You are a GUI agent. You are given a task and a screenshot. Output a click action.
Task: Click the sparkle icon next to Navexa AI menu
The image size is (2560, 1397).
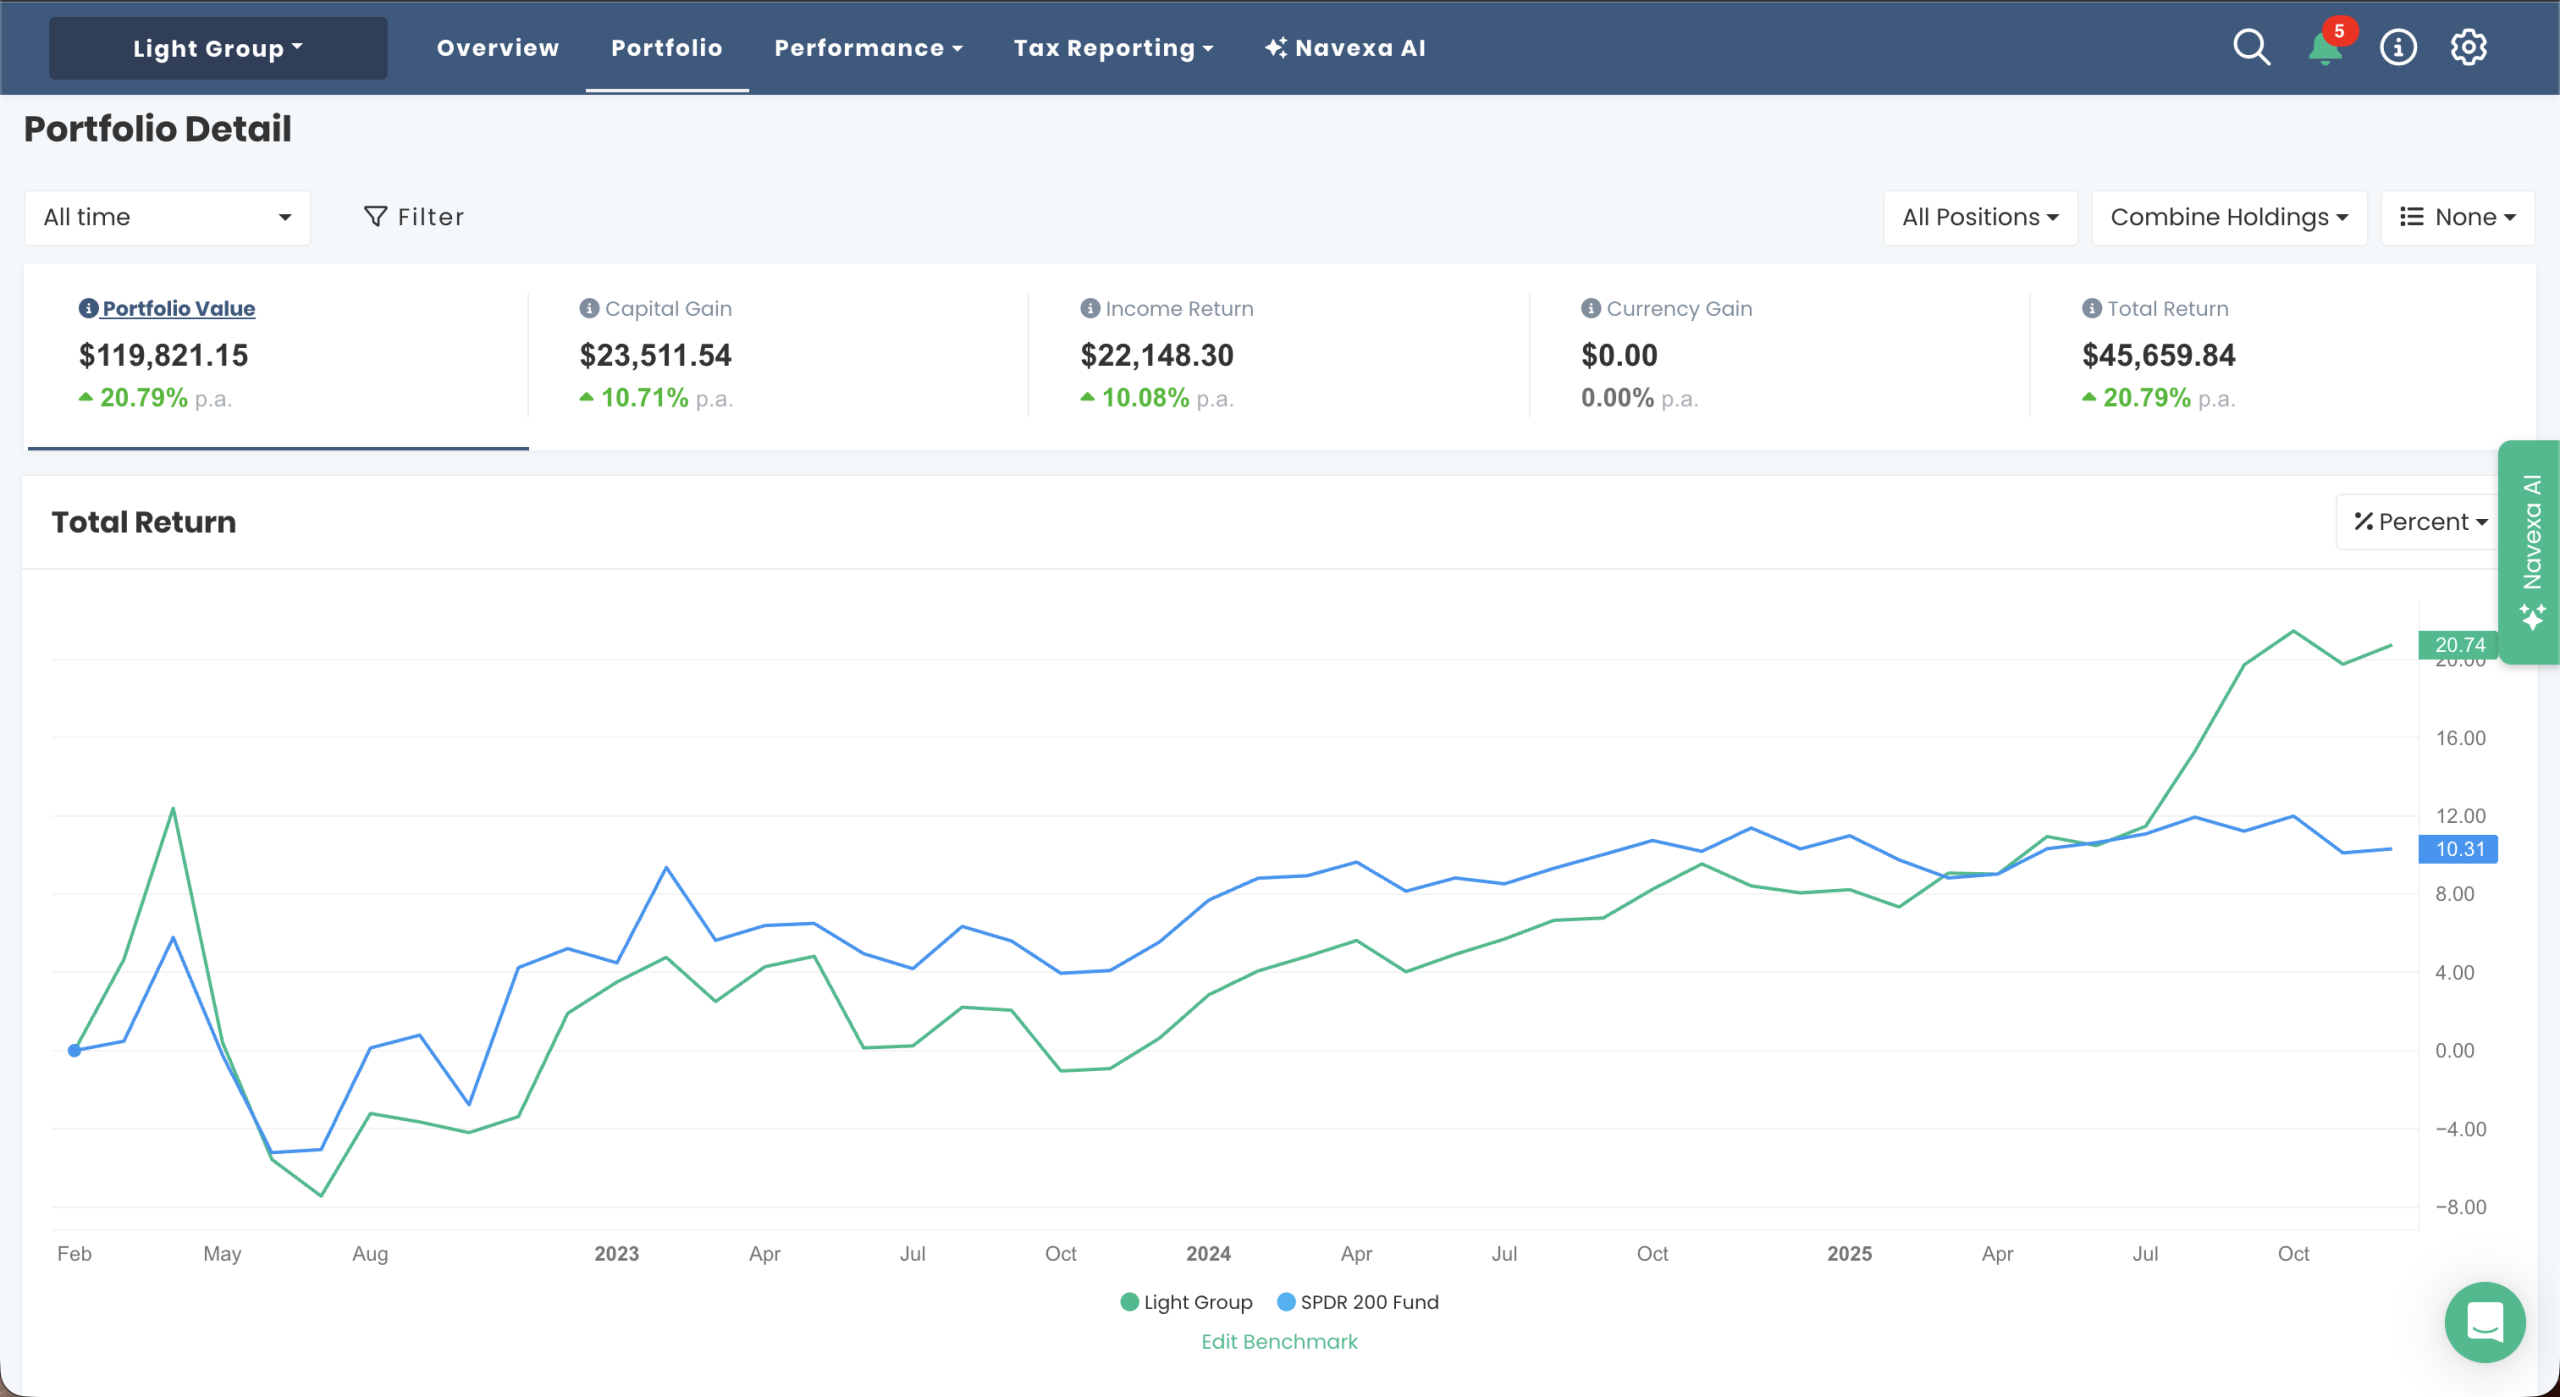[1276, 47]
